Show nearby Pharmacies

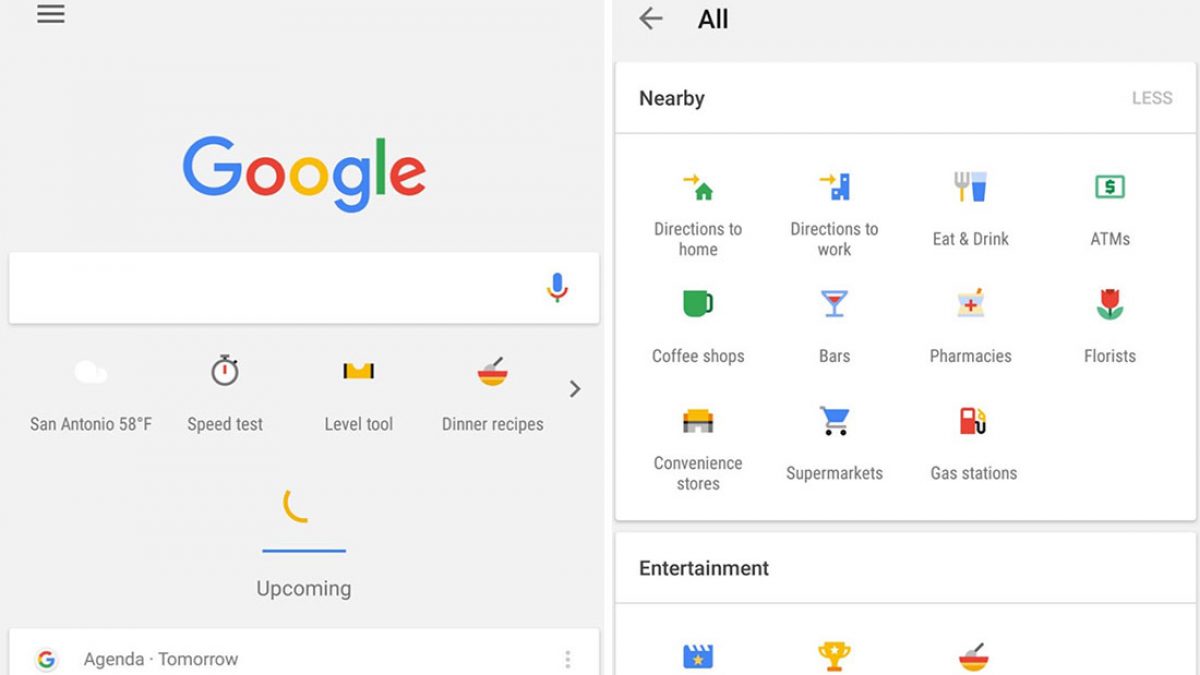click(971, 326)
